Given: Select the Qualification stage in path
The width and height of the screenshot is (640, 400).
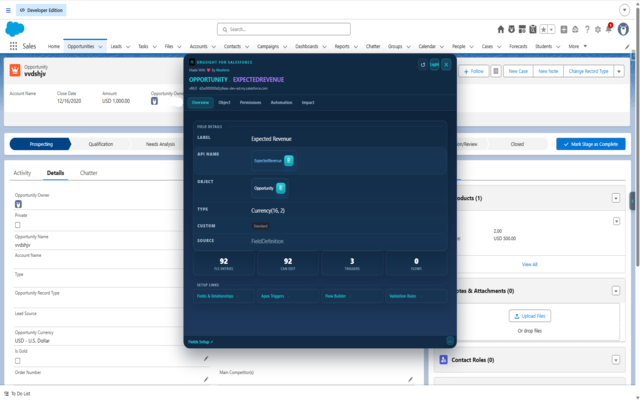Looking at the screenshot, I should point(101,144).
